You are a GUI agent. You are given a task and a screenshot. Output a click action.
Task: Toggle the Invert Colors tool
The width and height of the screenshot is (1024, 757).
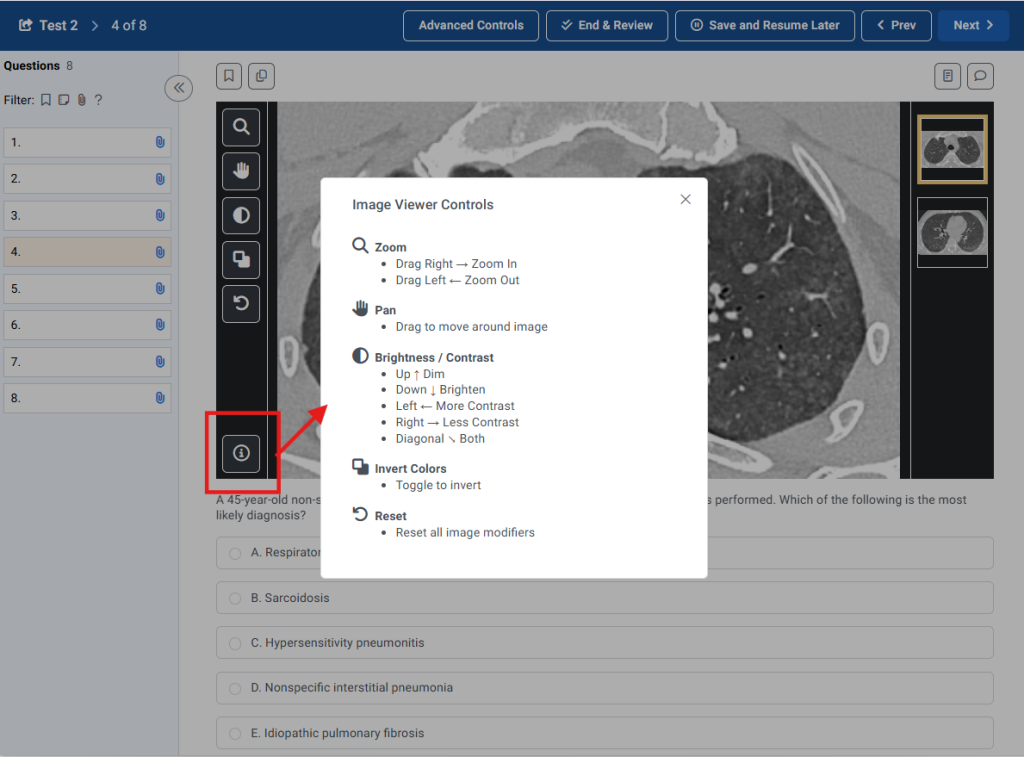click(241, 260)
